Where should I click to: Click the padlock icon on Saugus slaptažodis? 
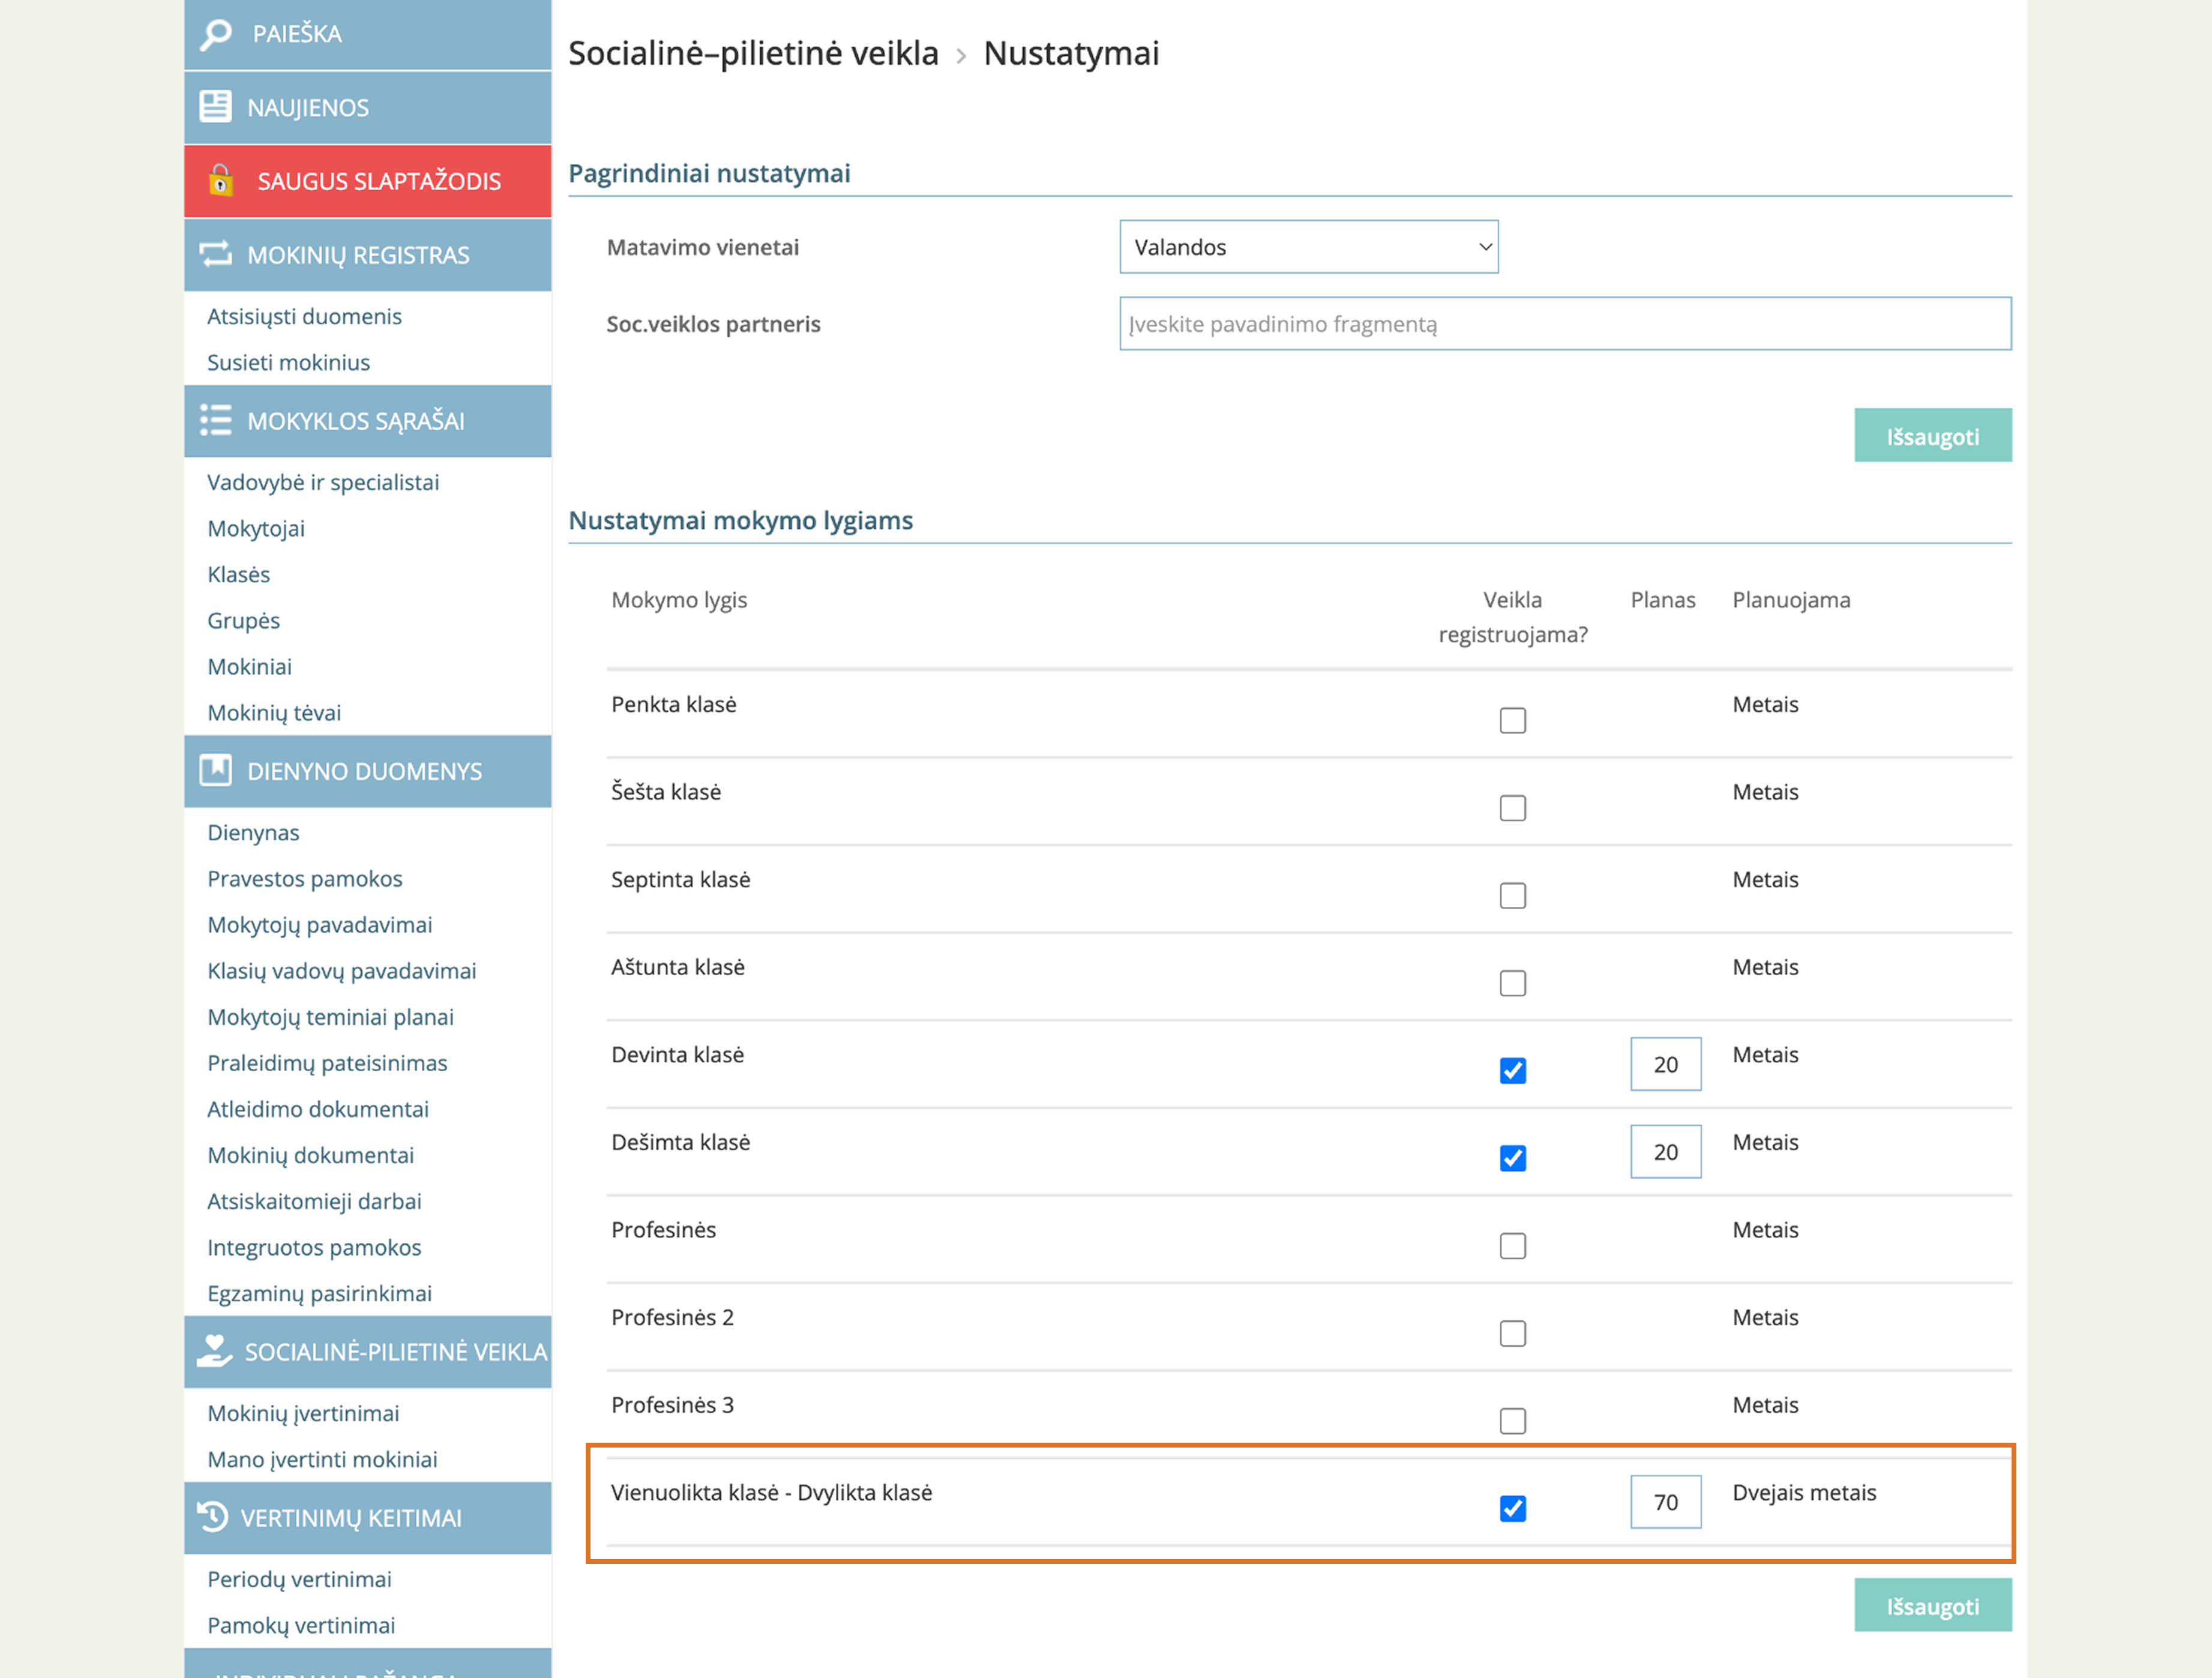coord(220,181)
